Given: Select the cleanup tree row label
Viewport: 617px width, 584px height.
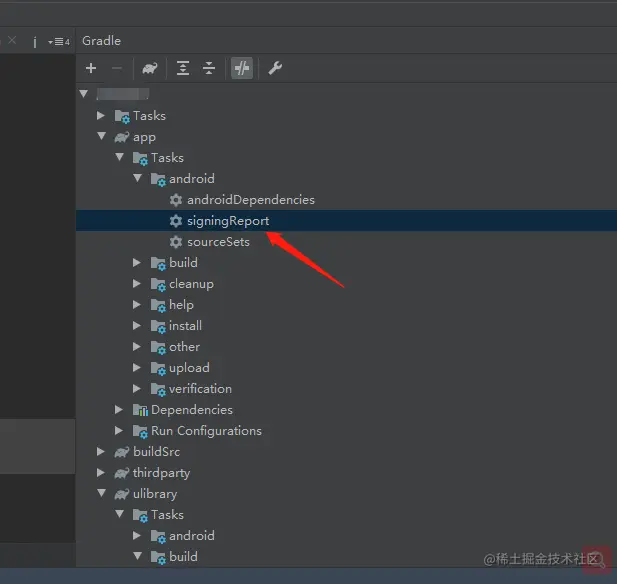Looking at the screenshot, I should point(191,284).
